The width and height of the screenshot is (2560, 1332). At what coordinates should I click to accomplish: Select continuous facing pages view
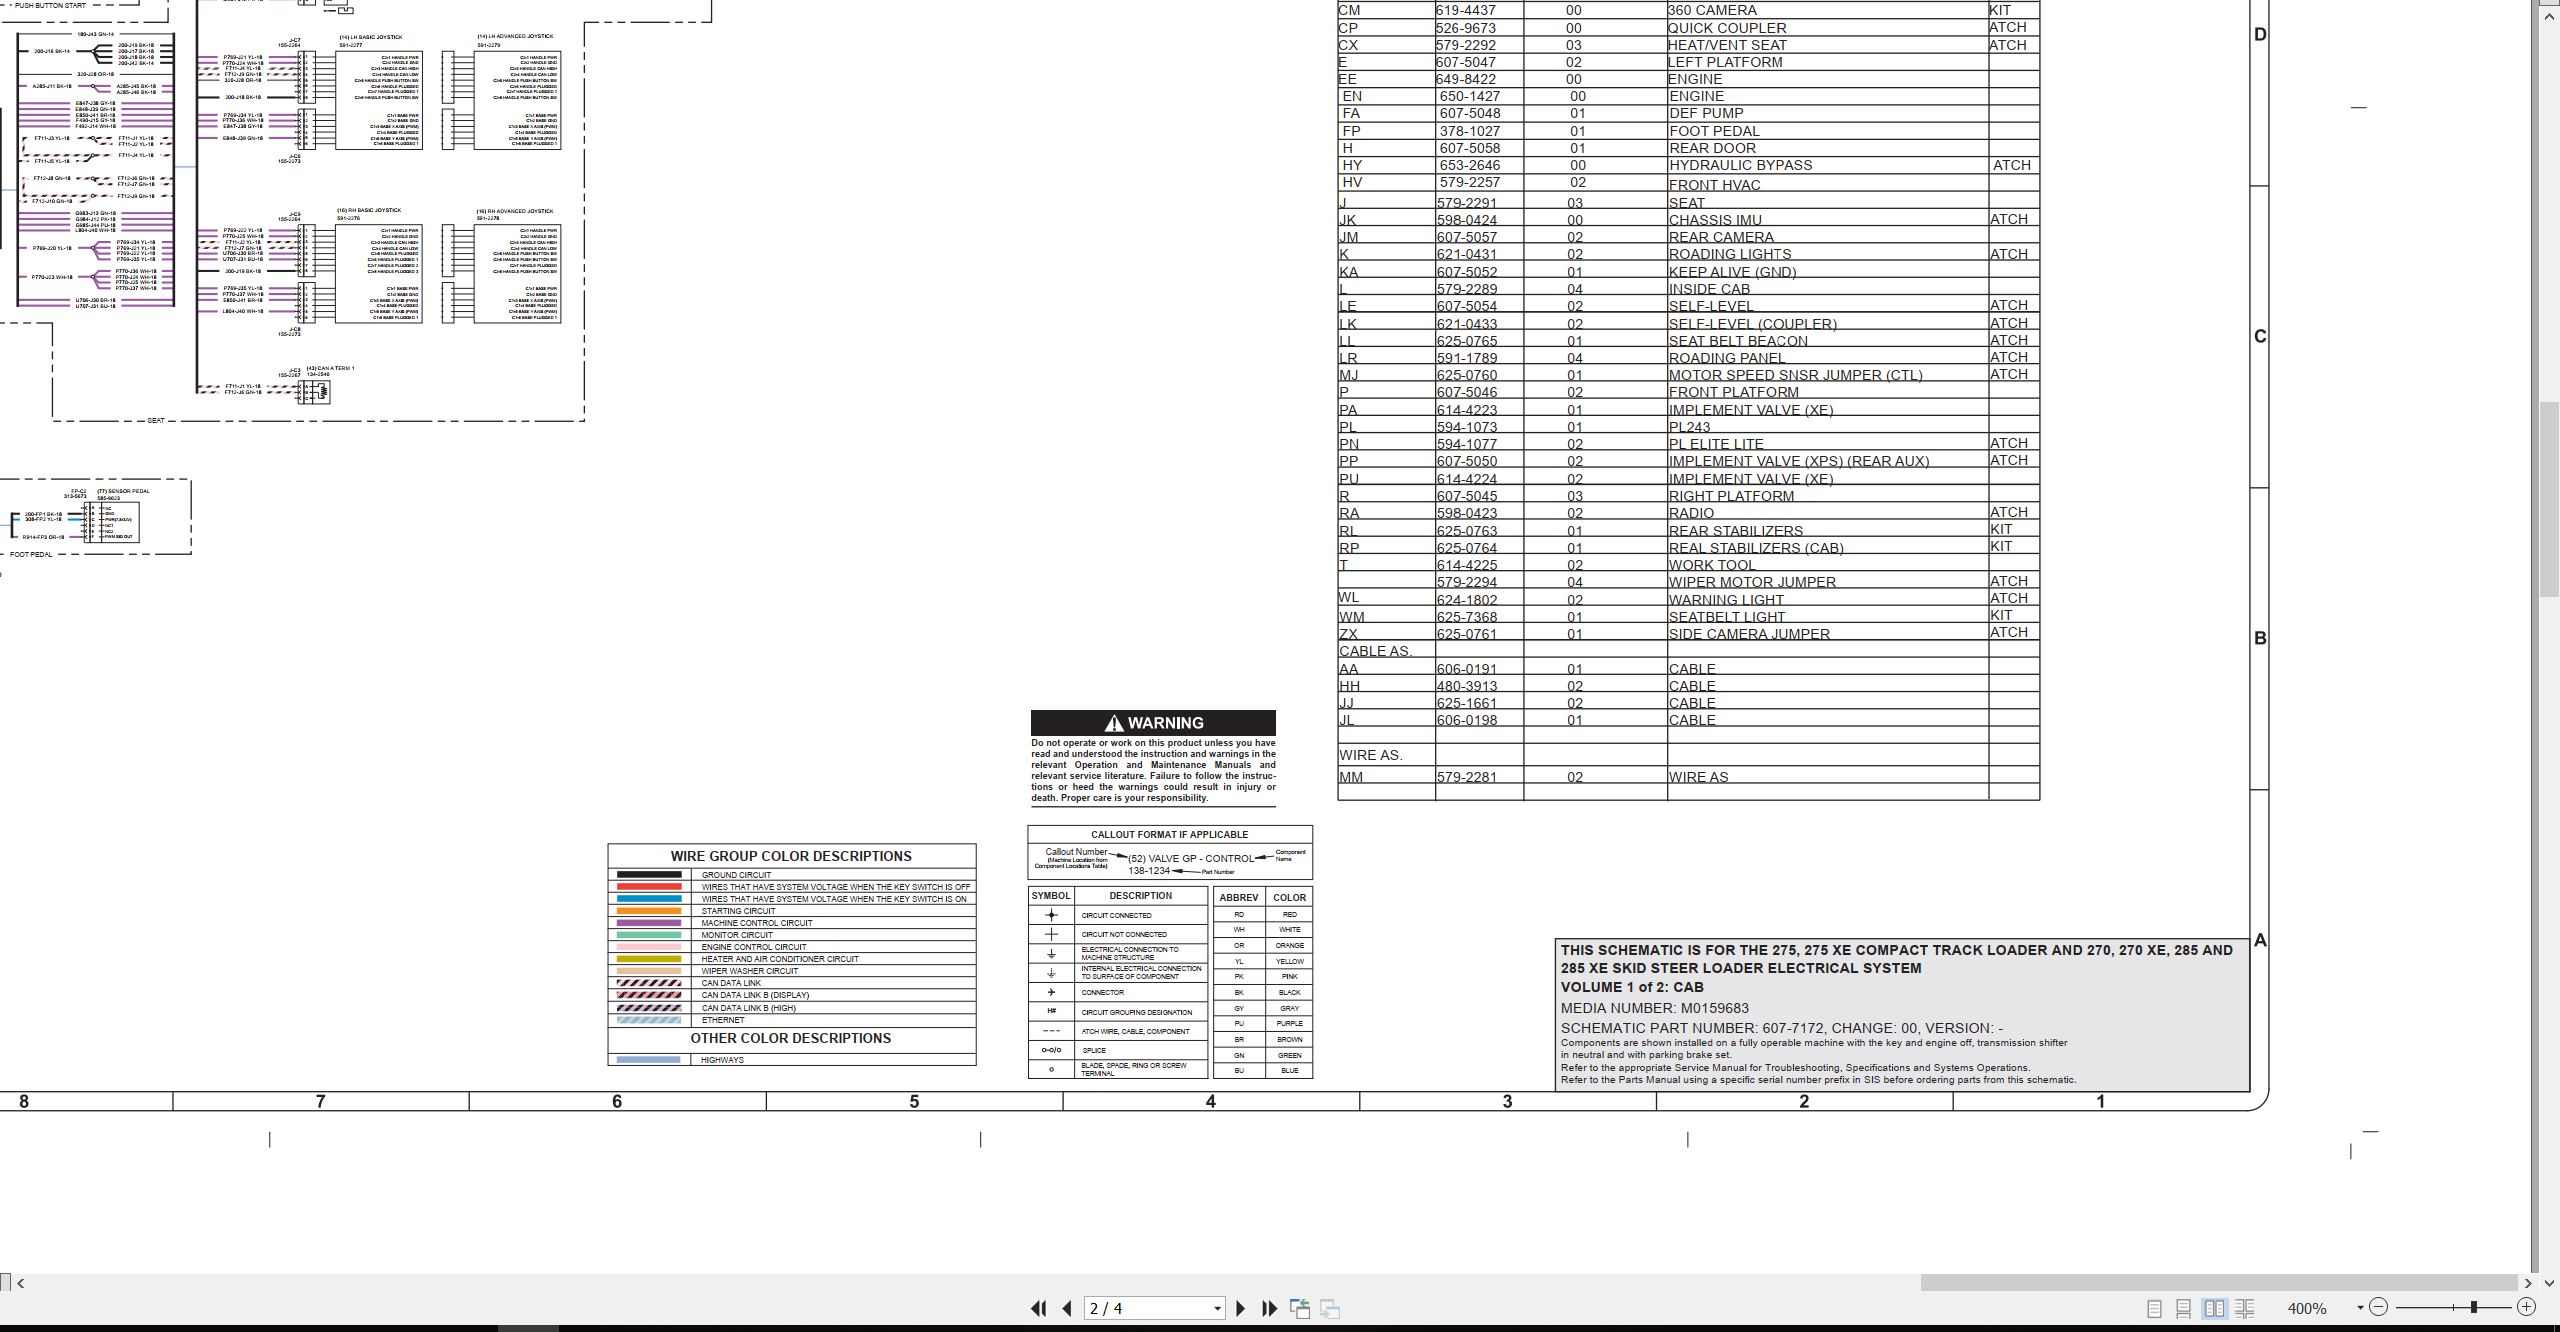pos(2244,1308)
